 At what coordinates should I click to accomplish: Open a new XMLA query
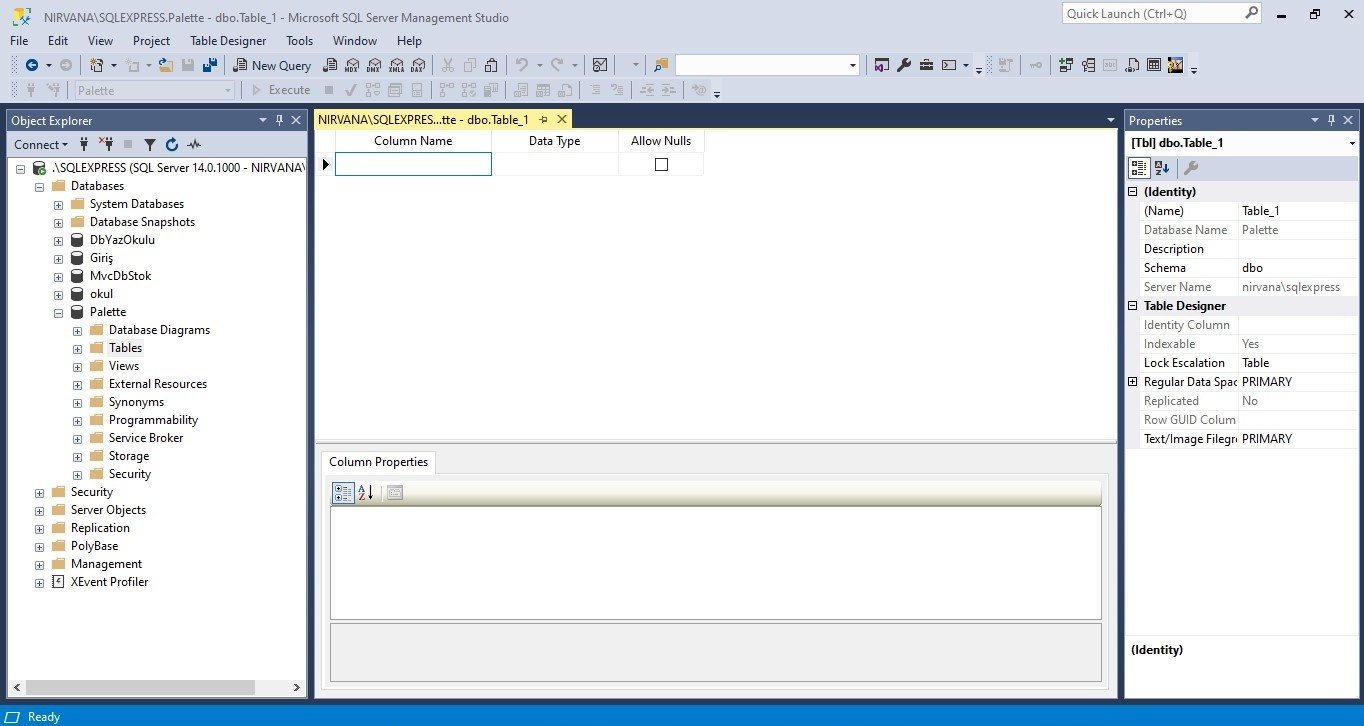[396, 65]
